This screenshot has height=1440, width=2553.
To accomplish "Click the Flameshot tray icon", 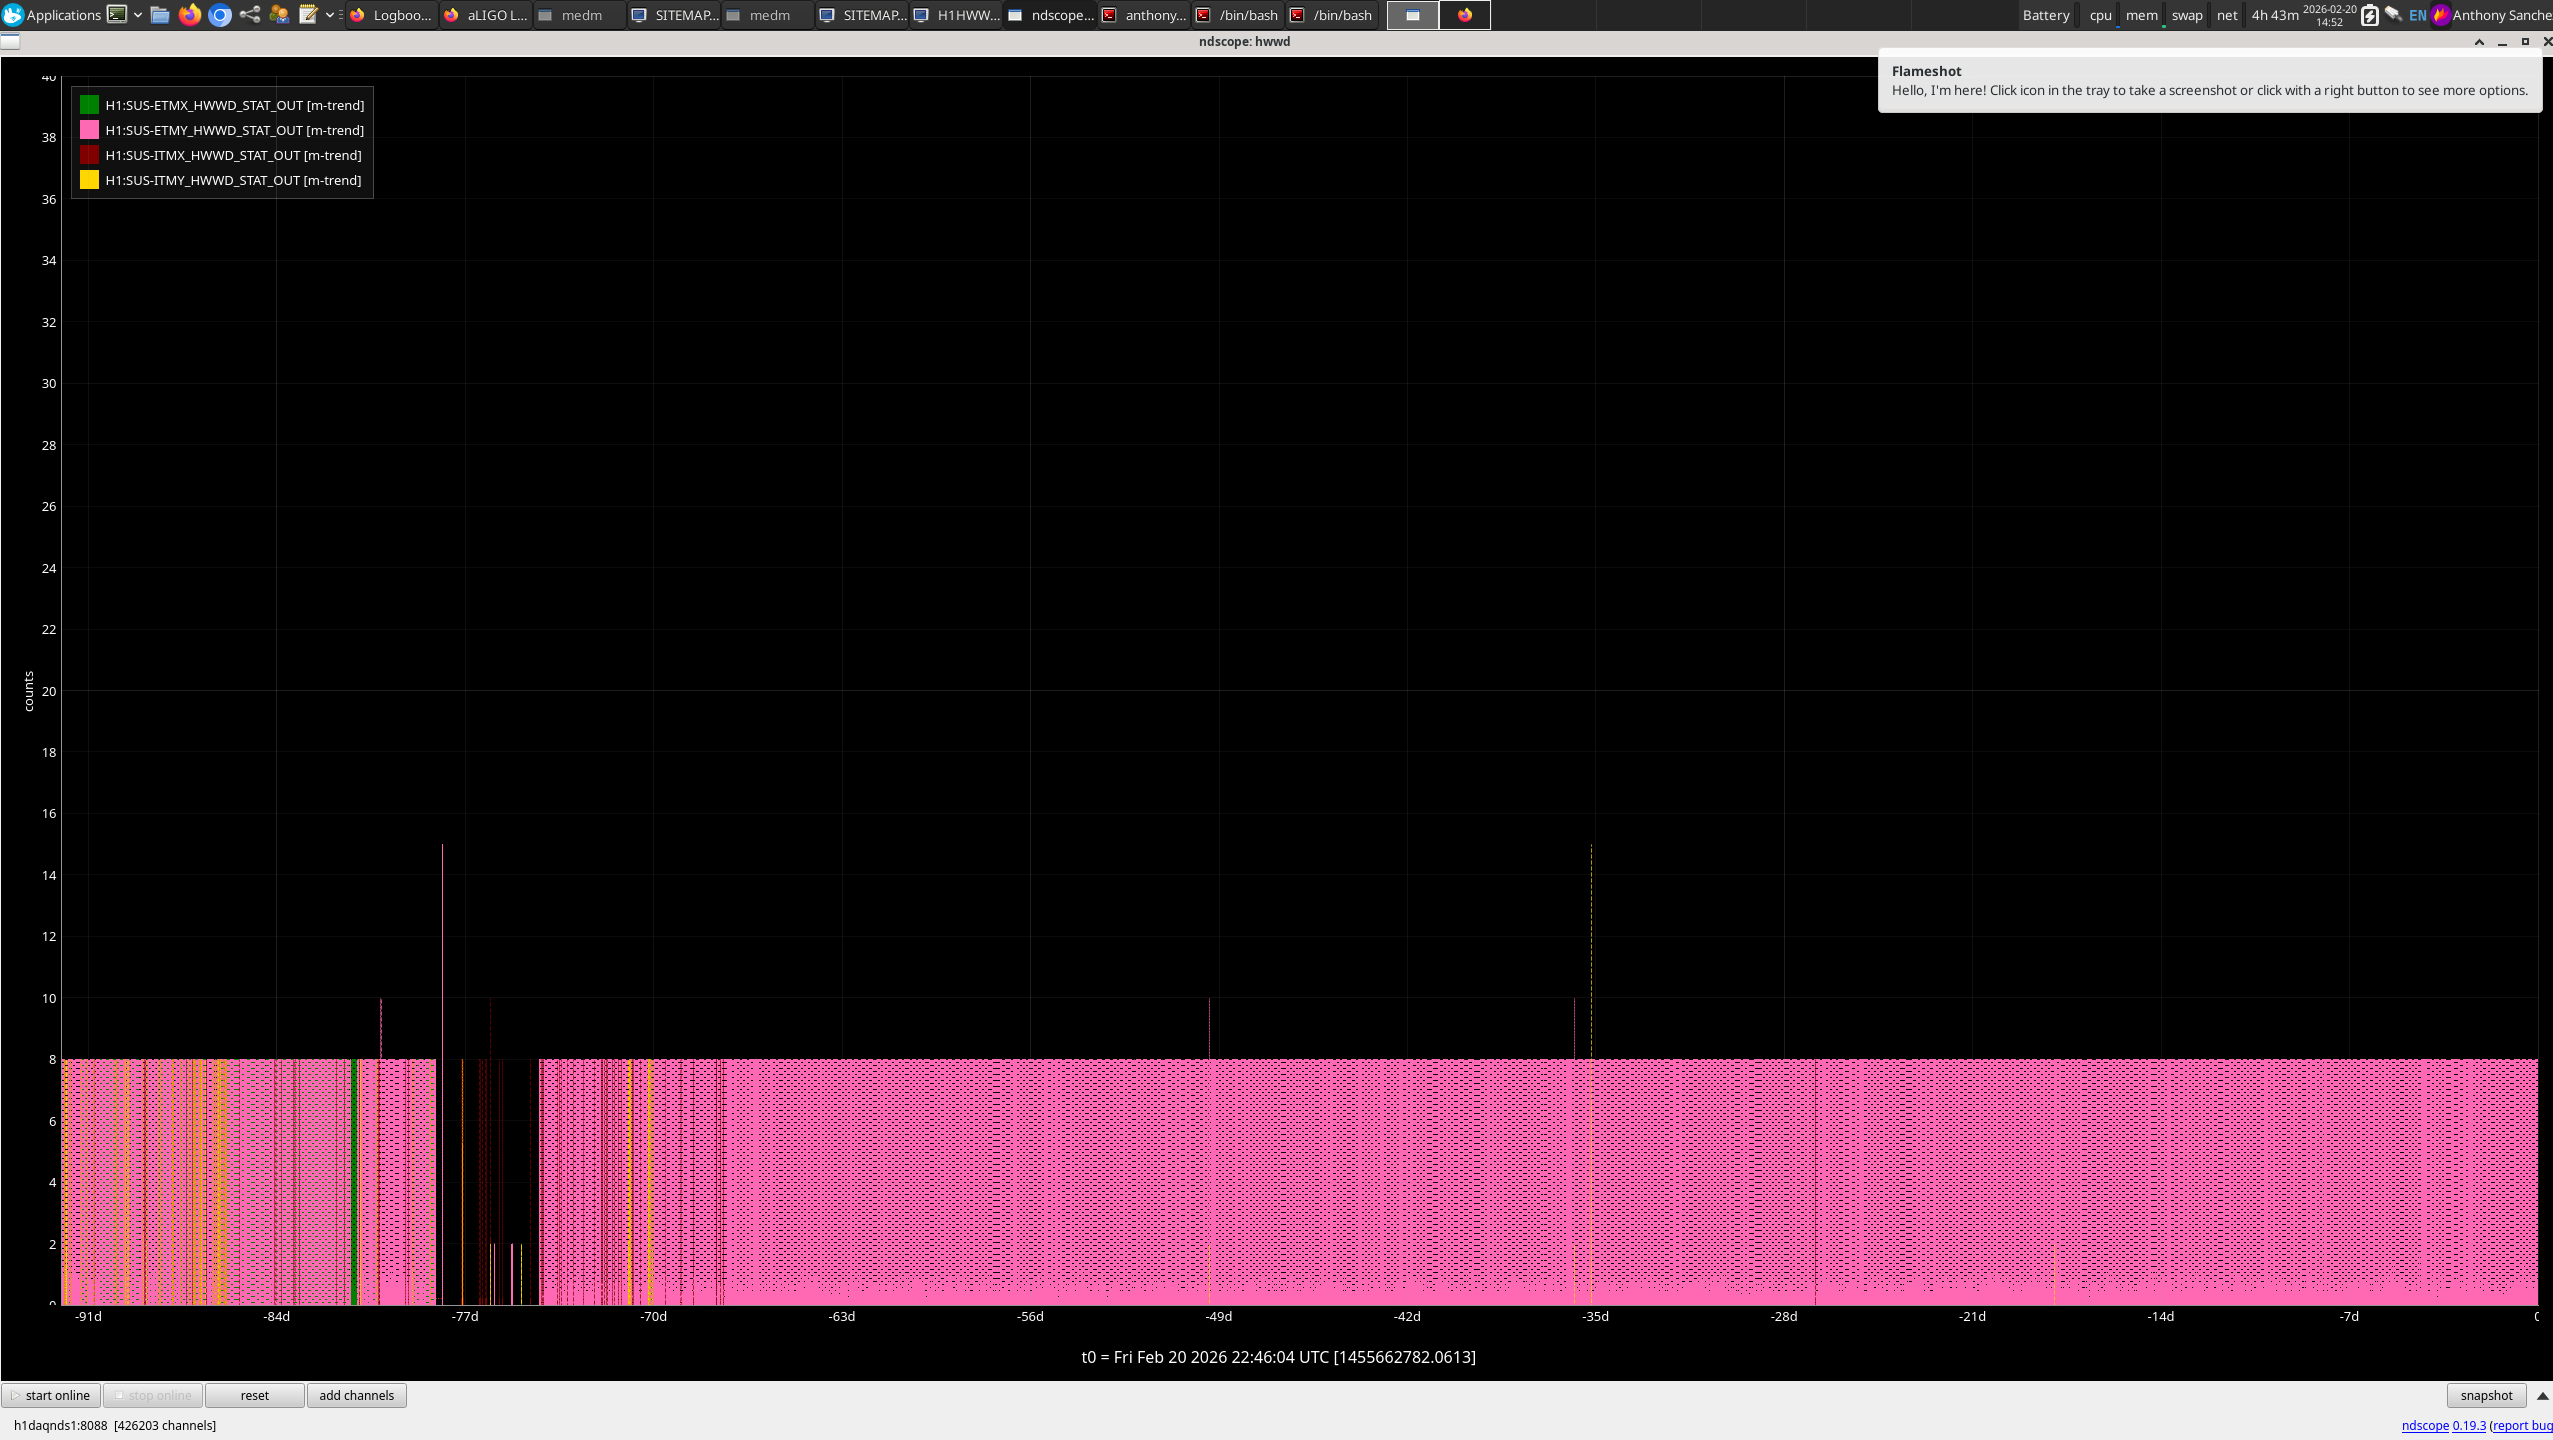I will coord(2441,14).
